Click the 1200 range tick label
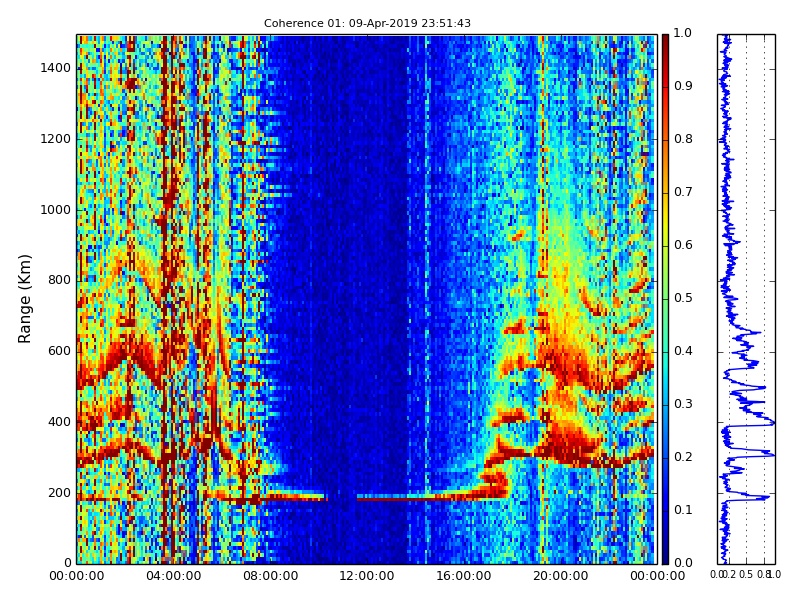The image size is (800, 600). click(x=55, y=139)
